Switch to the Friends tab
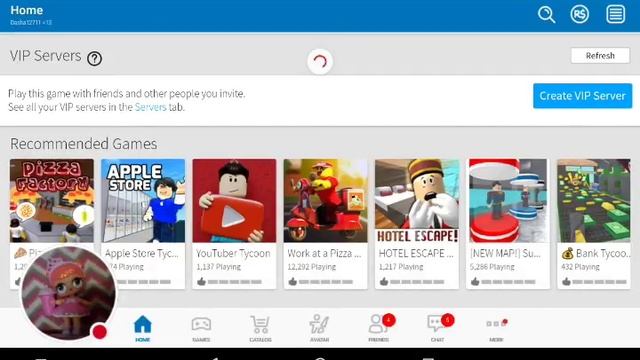Screen dimensions: 640x360 (x=380, y=328)
